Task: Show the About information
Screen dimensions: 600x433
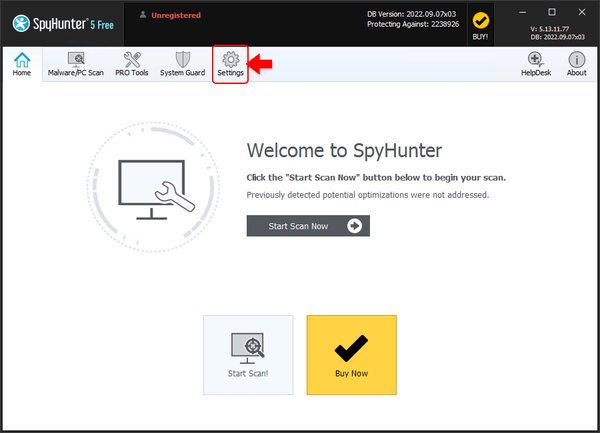Action: [577, 65]
